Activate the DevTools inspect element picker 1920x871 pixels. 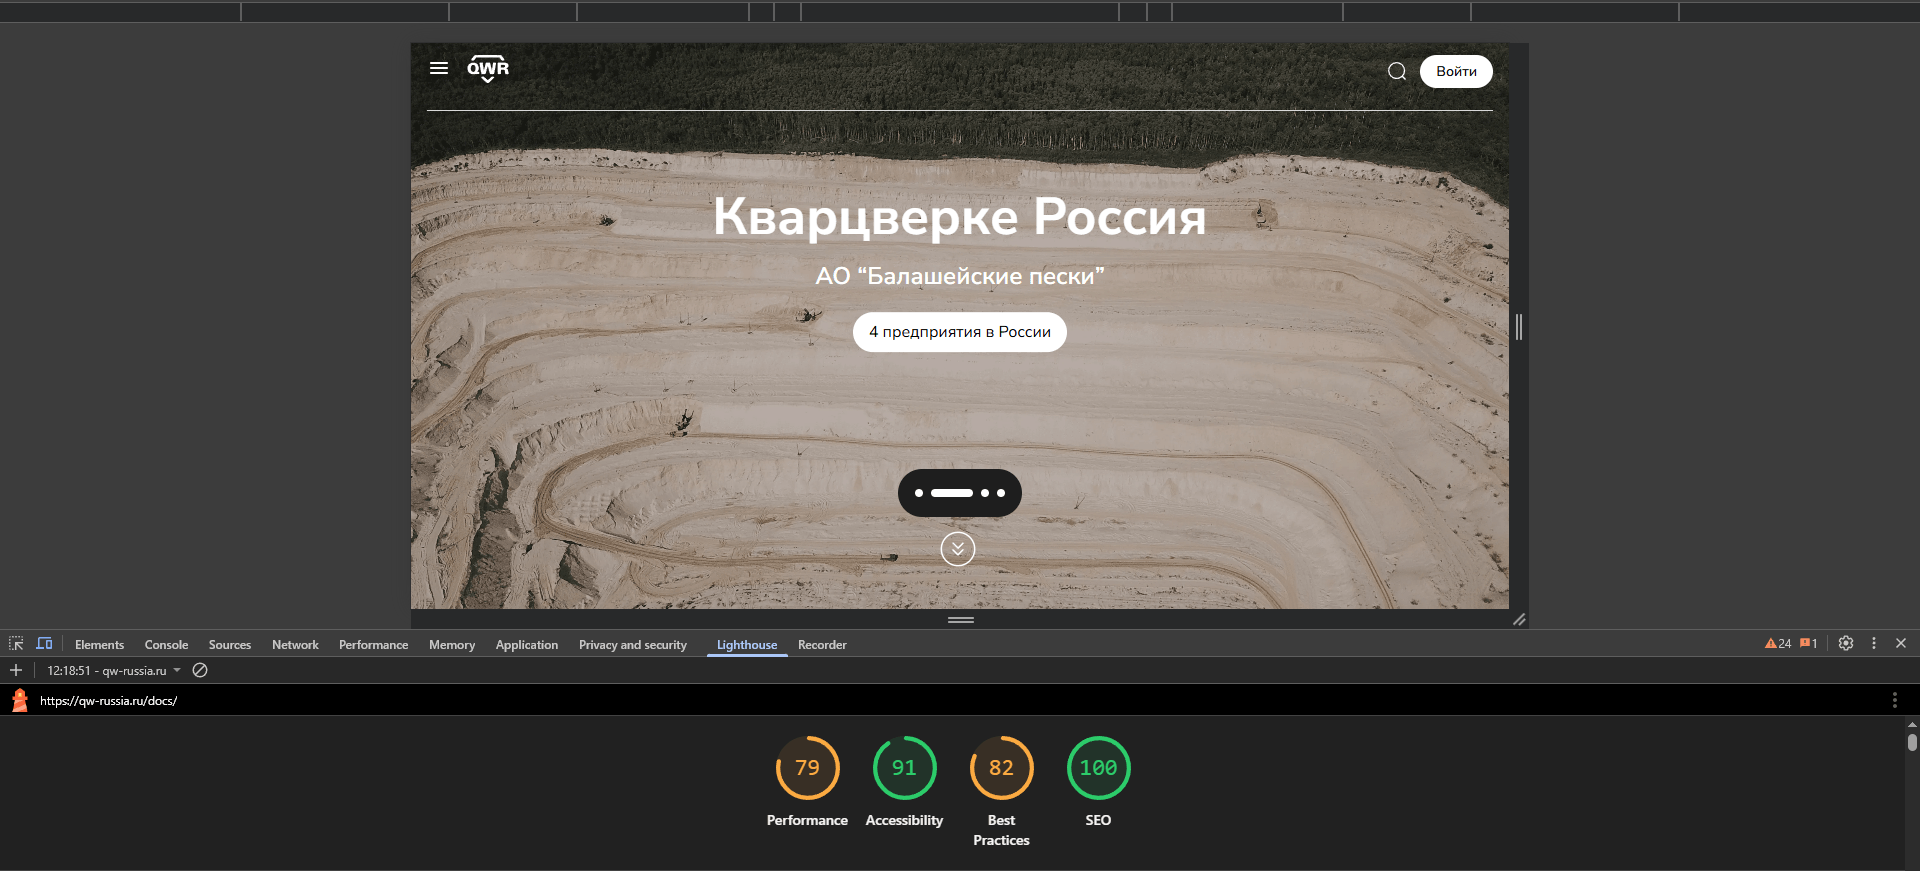coord(16,644)
